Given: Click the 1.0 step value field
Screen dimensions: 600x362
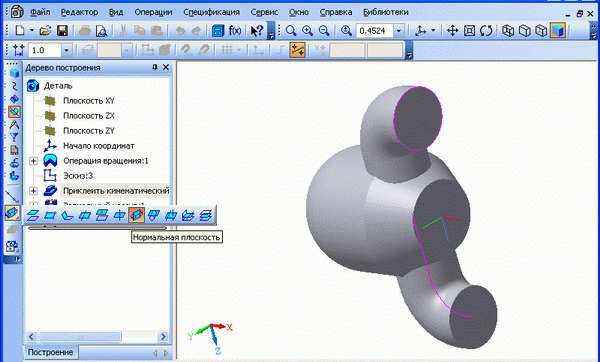Looking at the screenshot, I should coord(45,50).
